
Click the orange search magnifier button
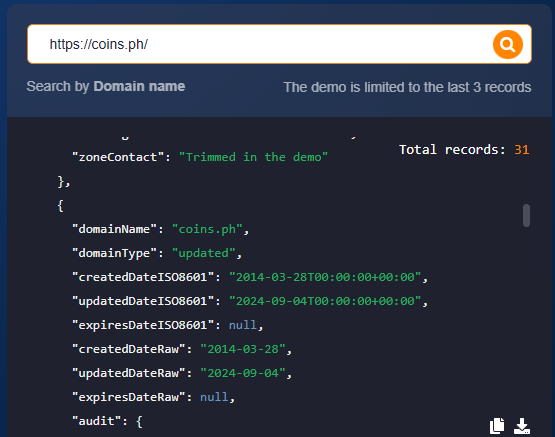click(x=508, y=45)
